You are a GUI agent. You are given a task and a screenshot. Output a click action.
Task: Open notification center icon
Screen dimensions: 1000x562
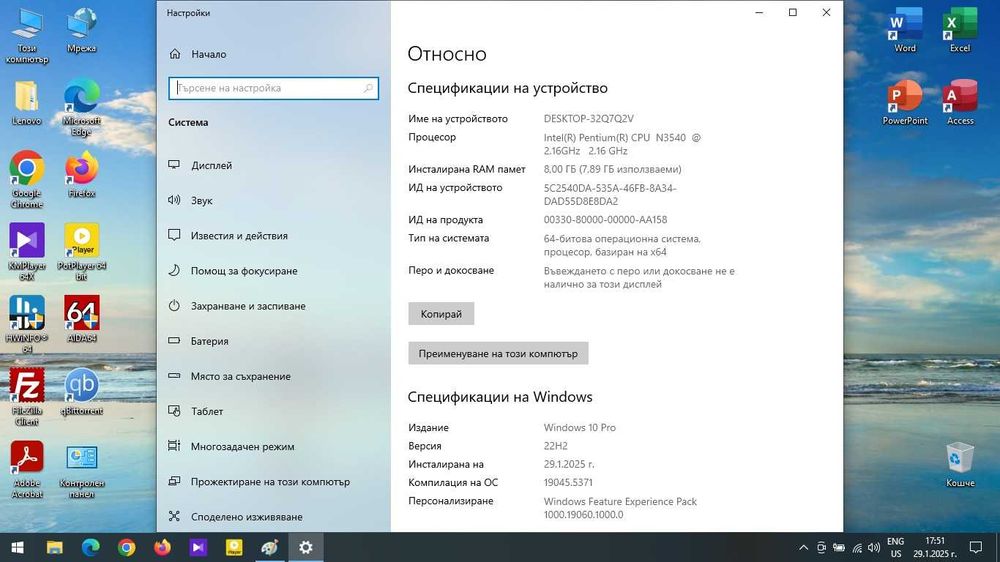pos(976,547)
